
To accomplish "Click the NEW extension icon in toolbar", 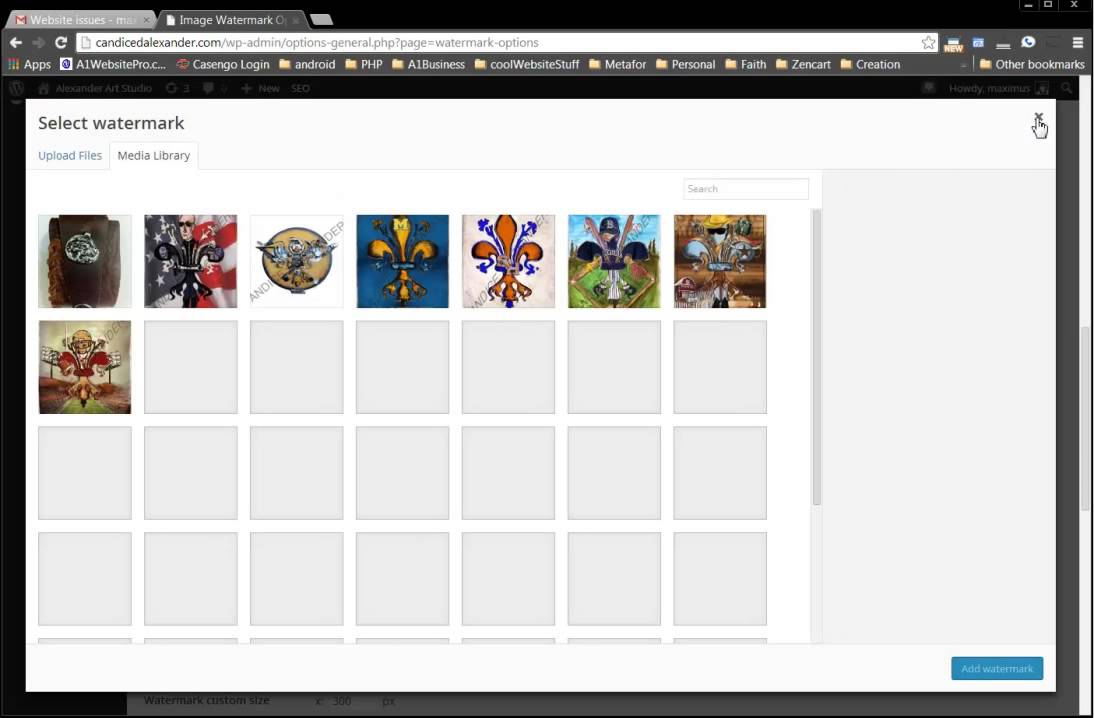I will (x=953, y=45).
